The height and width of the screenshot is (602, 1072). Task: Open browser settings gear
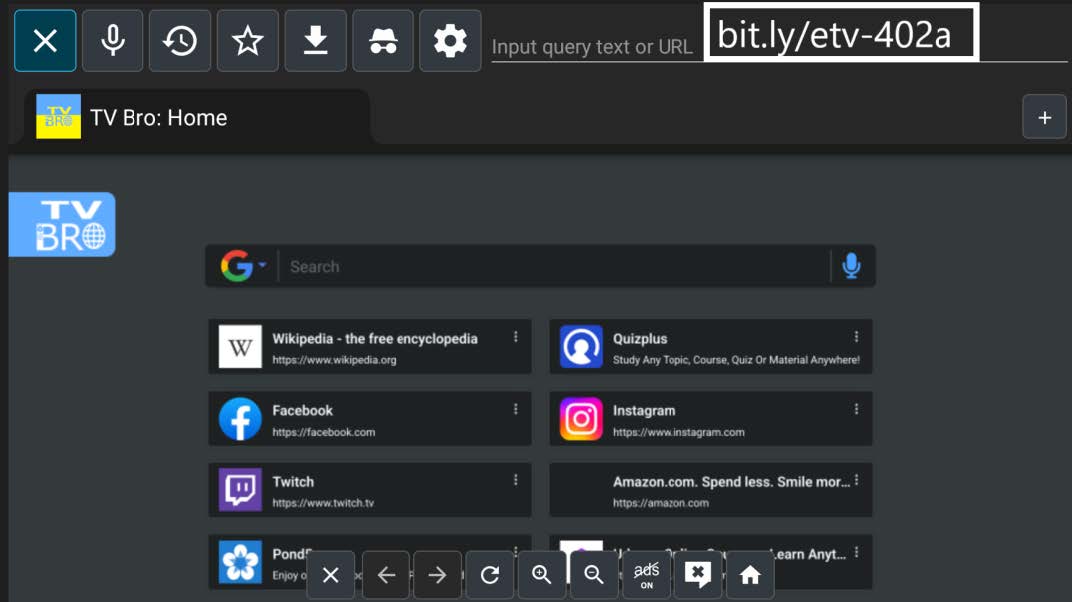click(x=450, y=41)
